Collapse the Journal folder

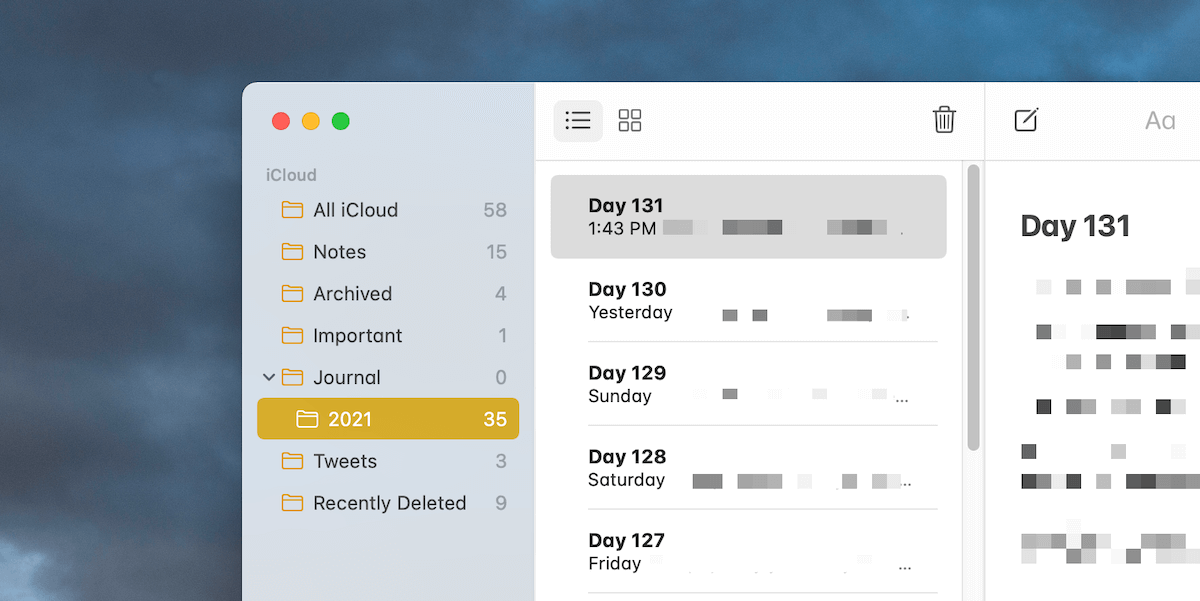(x=268, y=377)
